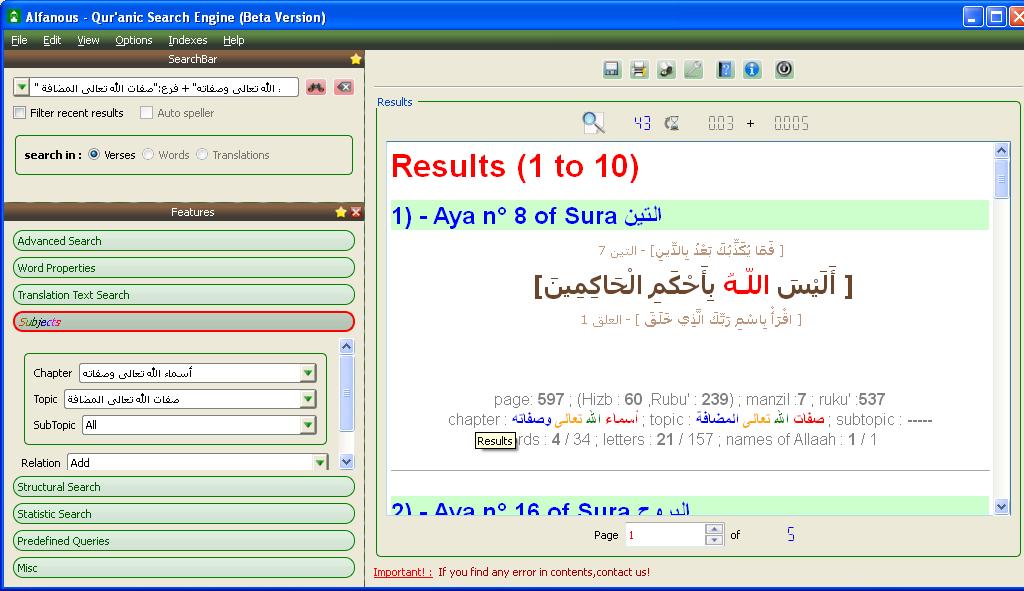The image size is (1024, 591).
Task: Open the SubTopic dropdown
Action: pos(308,425)
